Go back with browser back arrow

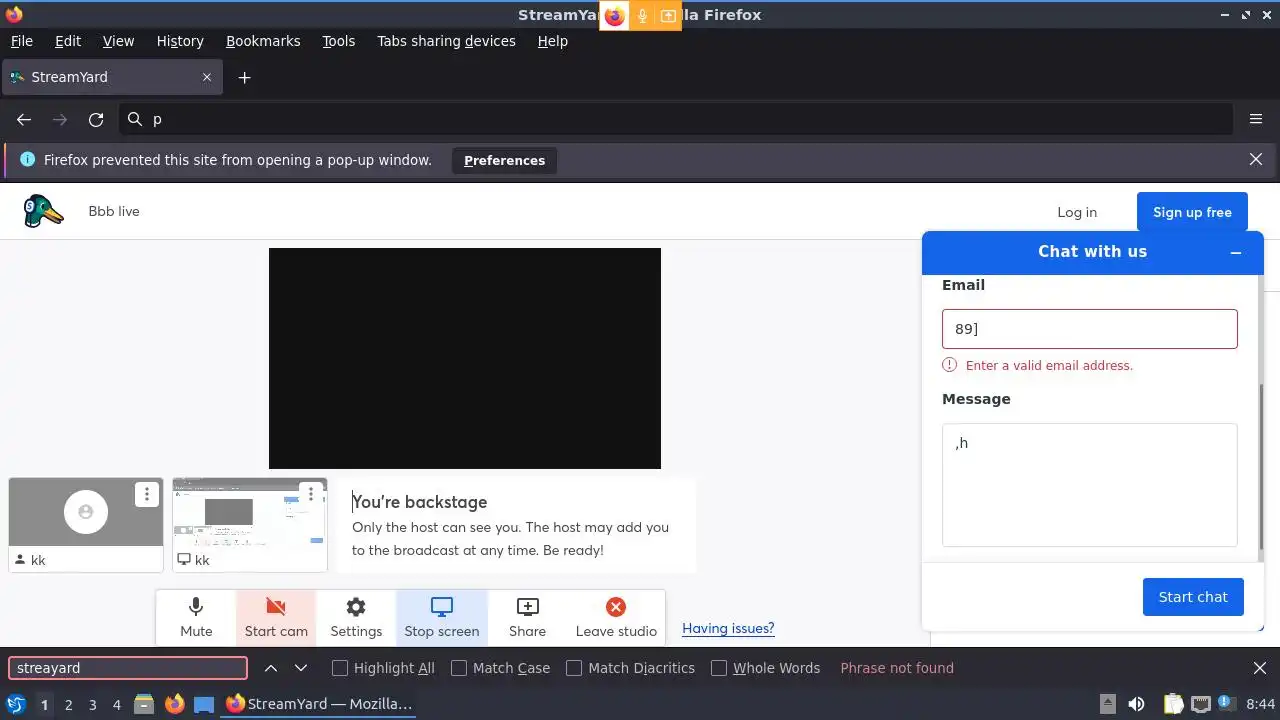pos(24,119)
